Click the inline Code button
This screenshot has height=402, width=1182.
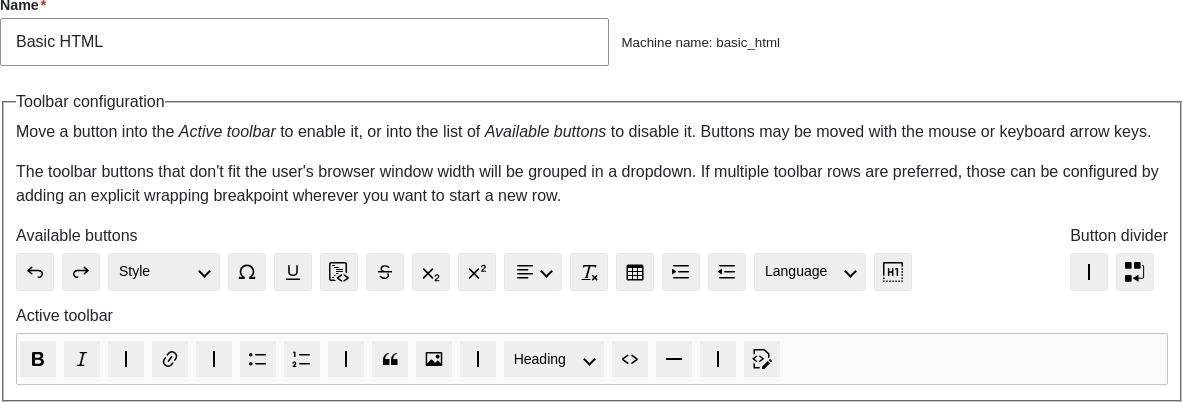point(629,359)
